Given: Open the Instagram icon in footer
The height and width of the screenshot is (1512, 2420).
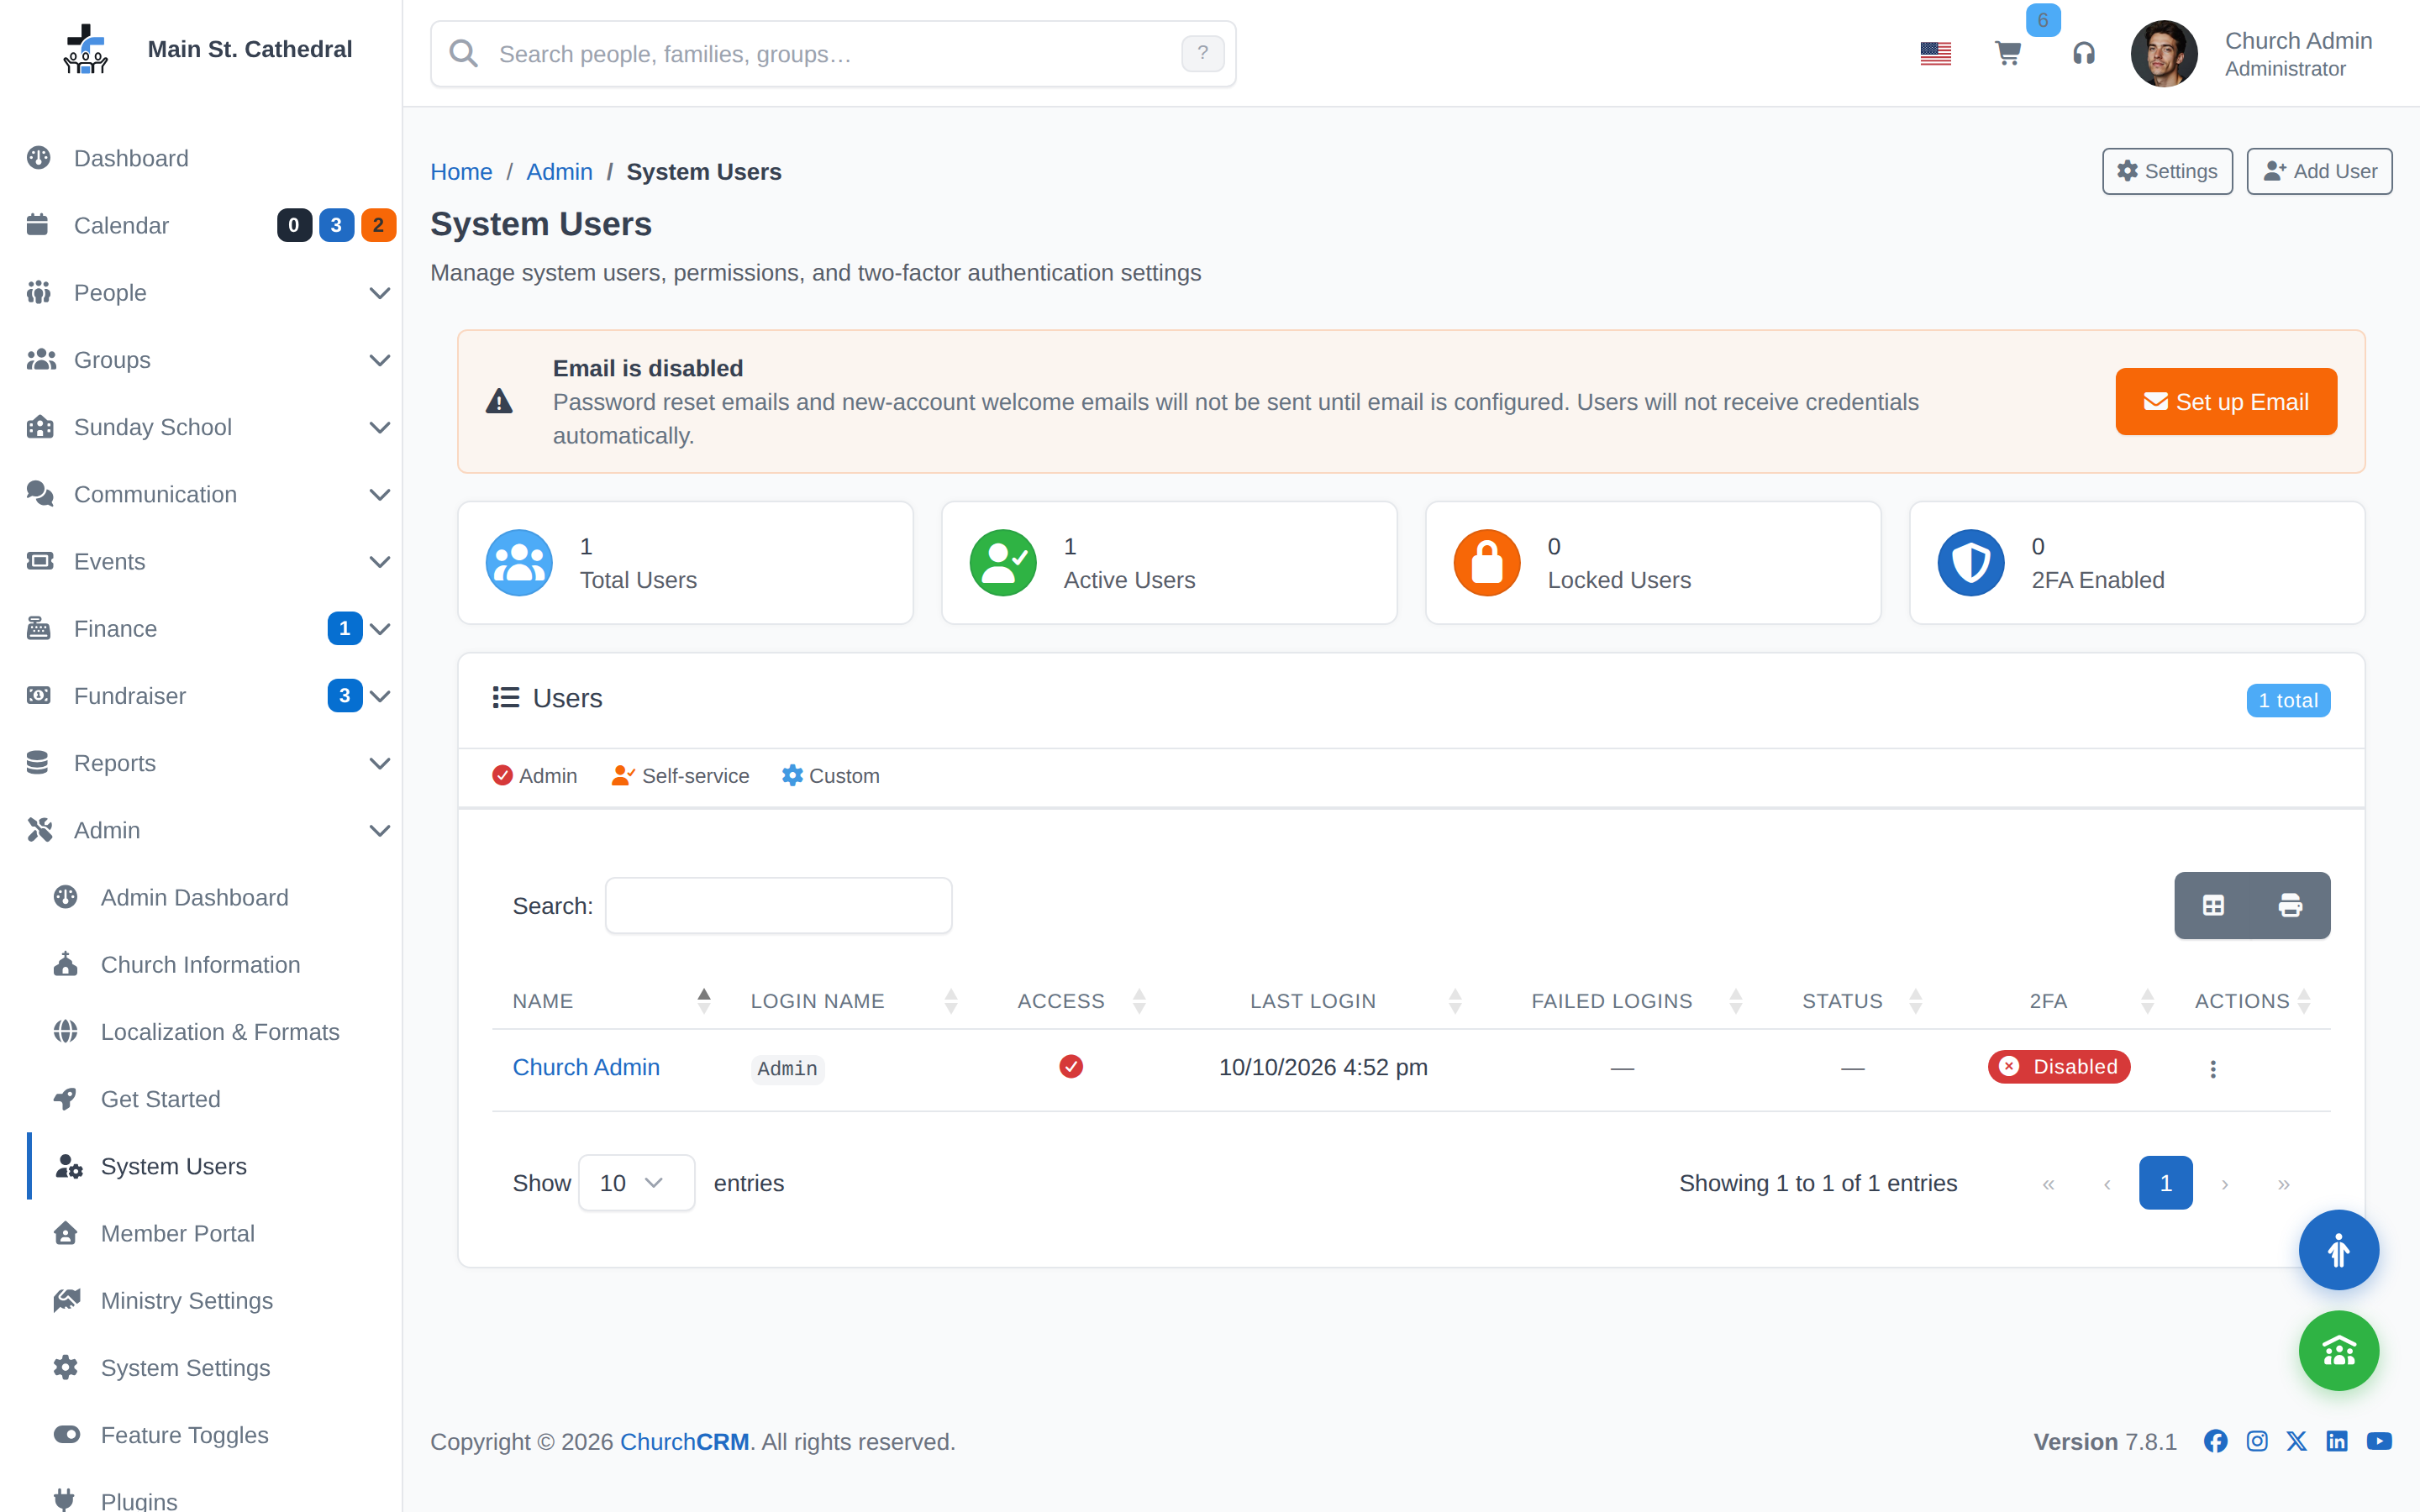Looking at the screenshot, I should tap(2256, 1441).
